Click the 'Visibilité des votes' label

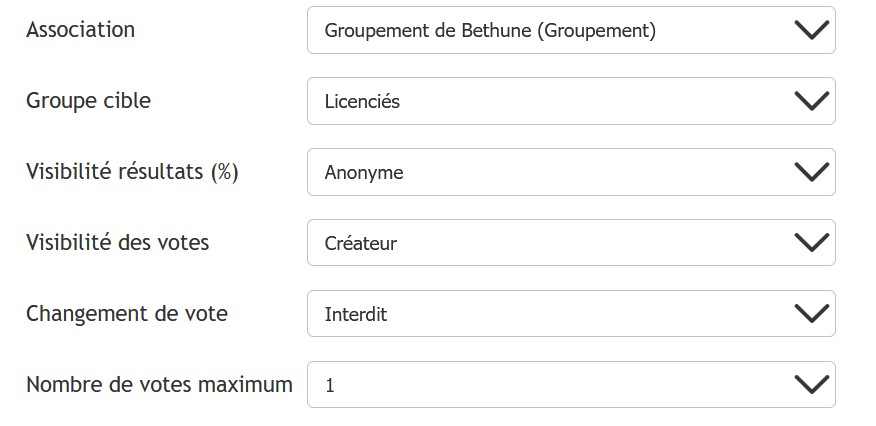(117, 243)
